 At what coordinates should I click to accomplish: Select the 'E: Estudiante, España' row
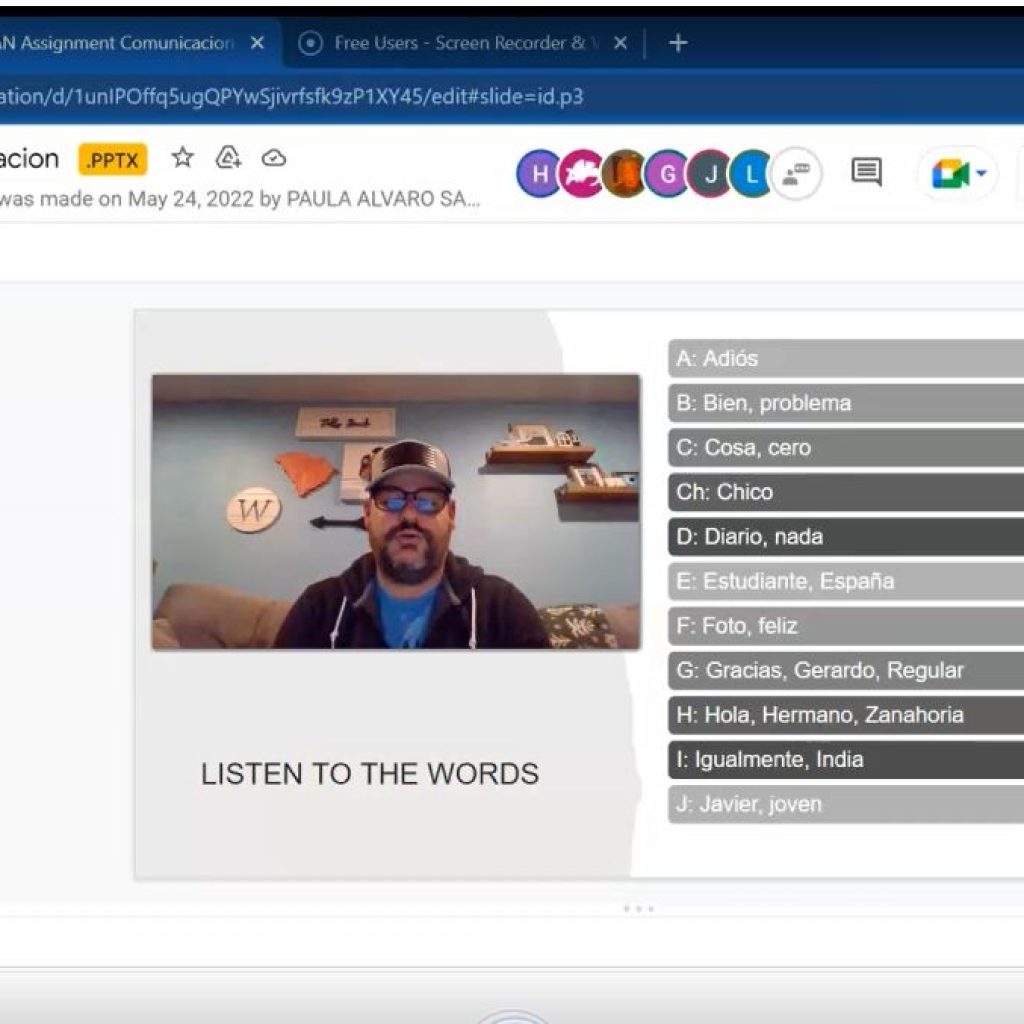846,581
